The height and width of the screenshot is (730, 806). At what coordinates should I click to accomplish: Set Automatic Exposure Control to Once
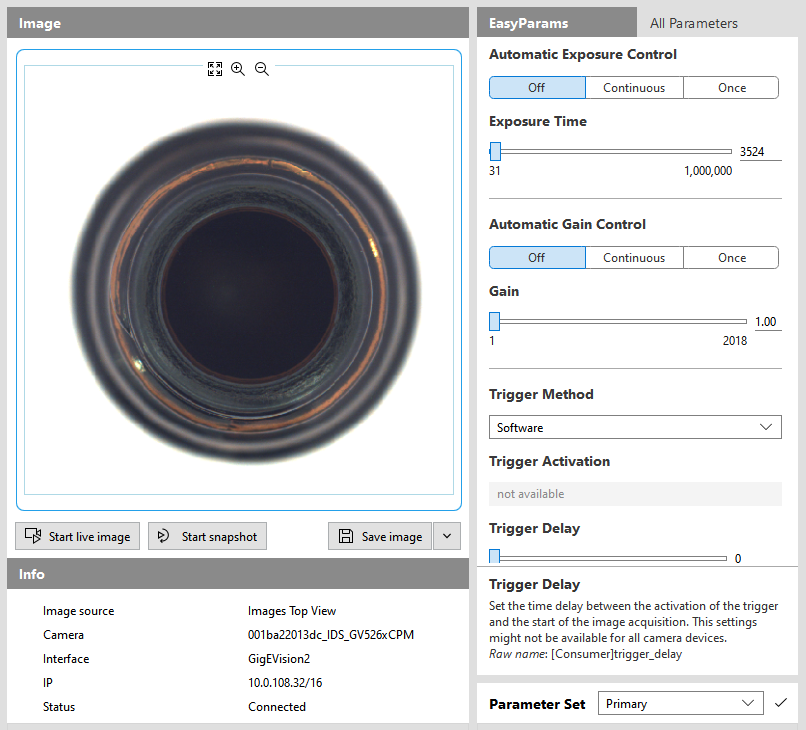point(731,88)
